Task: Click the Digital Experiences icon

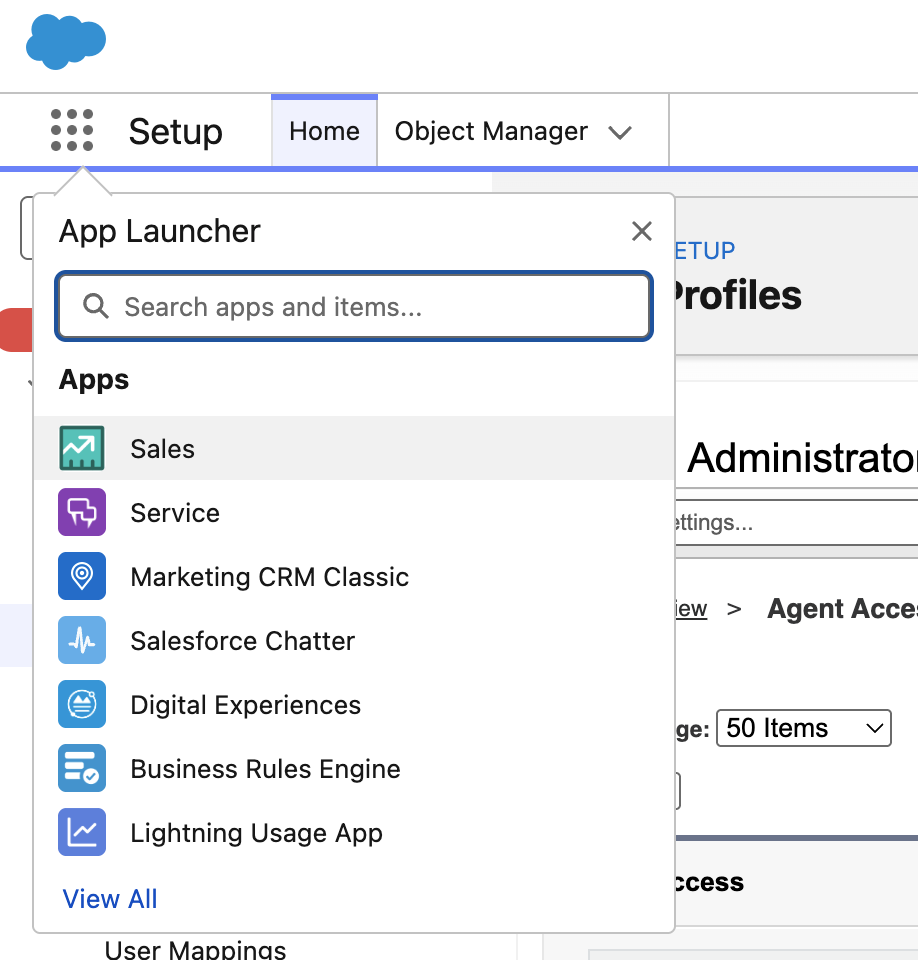Action: pos(81,704)
